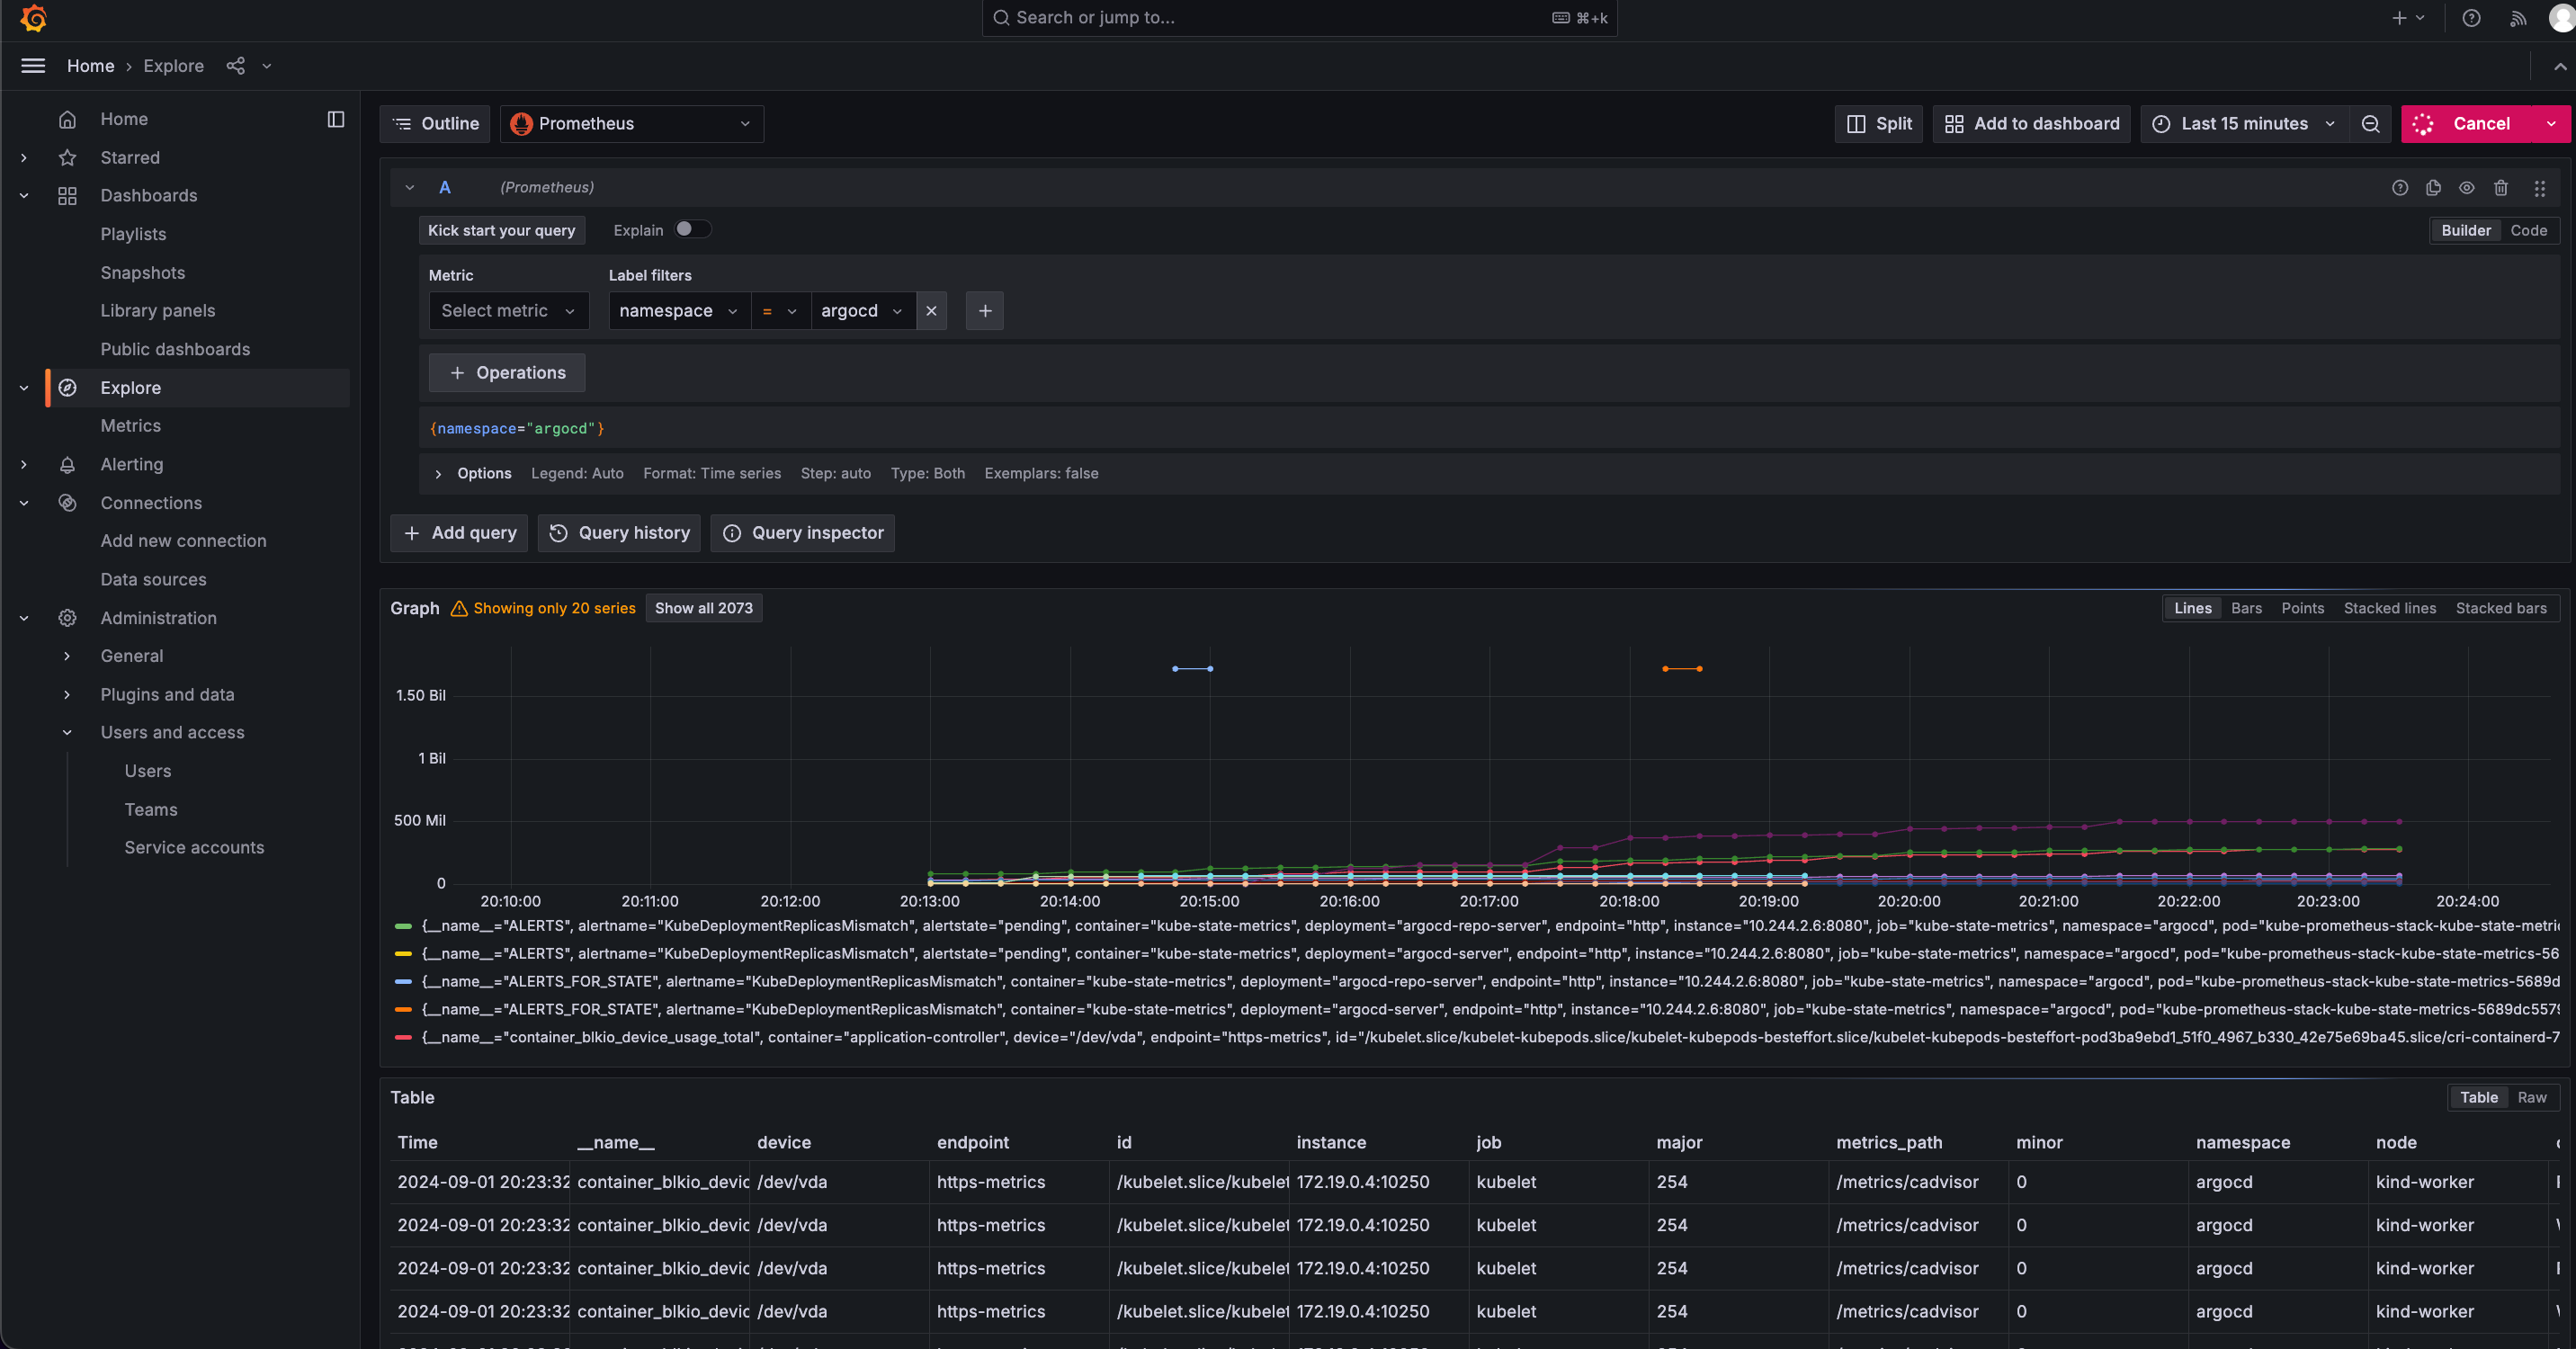Click the zoom out time range icon

pos(2370,124)
